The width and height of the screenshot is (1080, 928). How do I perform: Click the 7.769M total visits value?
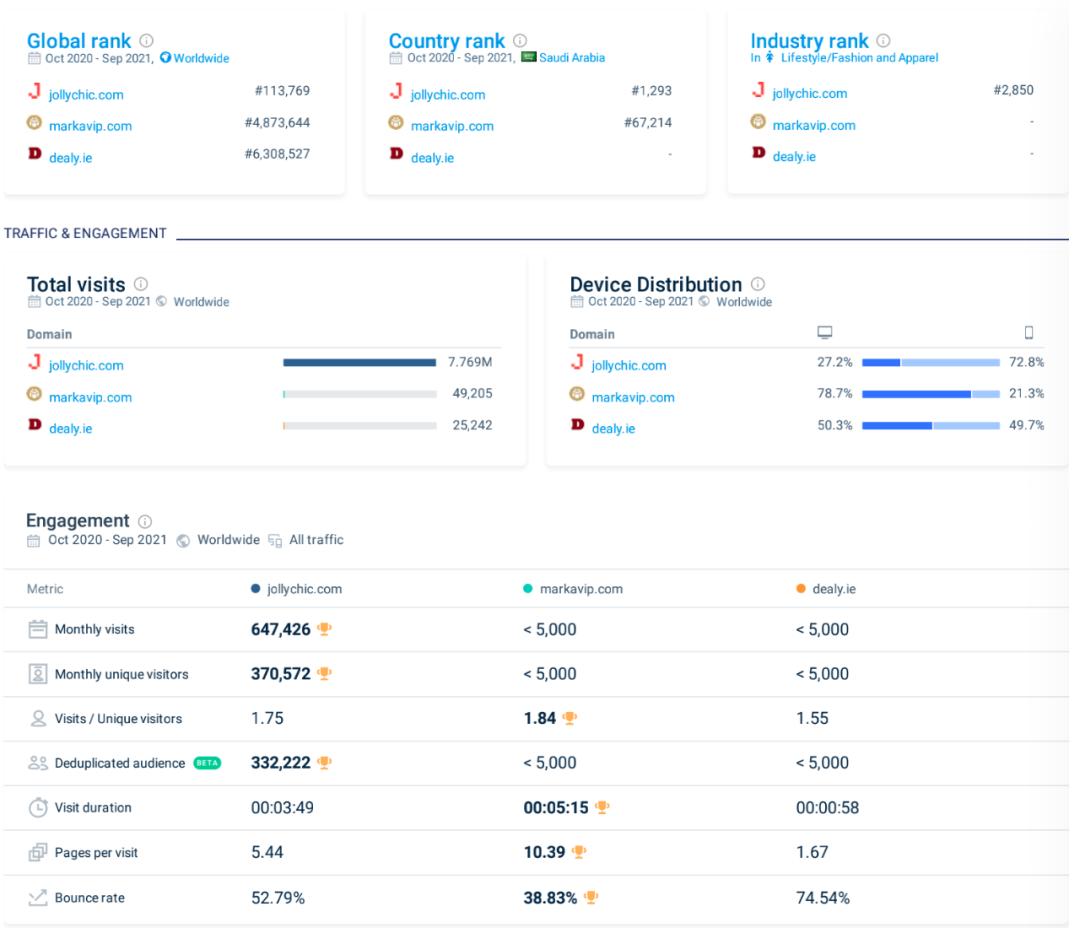tap(470, 362)
